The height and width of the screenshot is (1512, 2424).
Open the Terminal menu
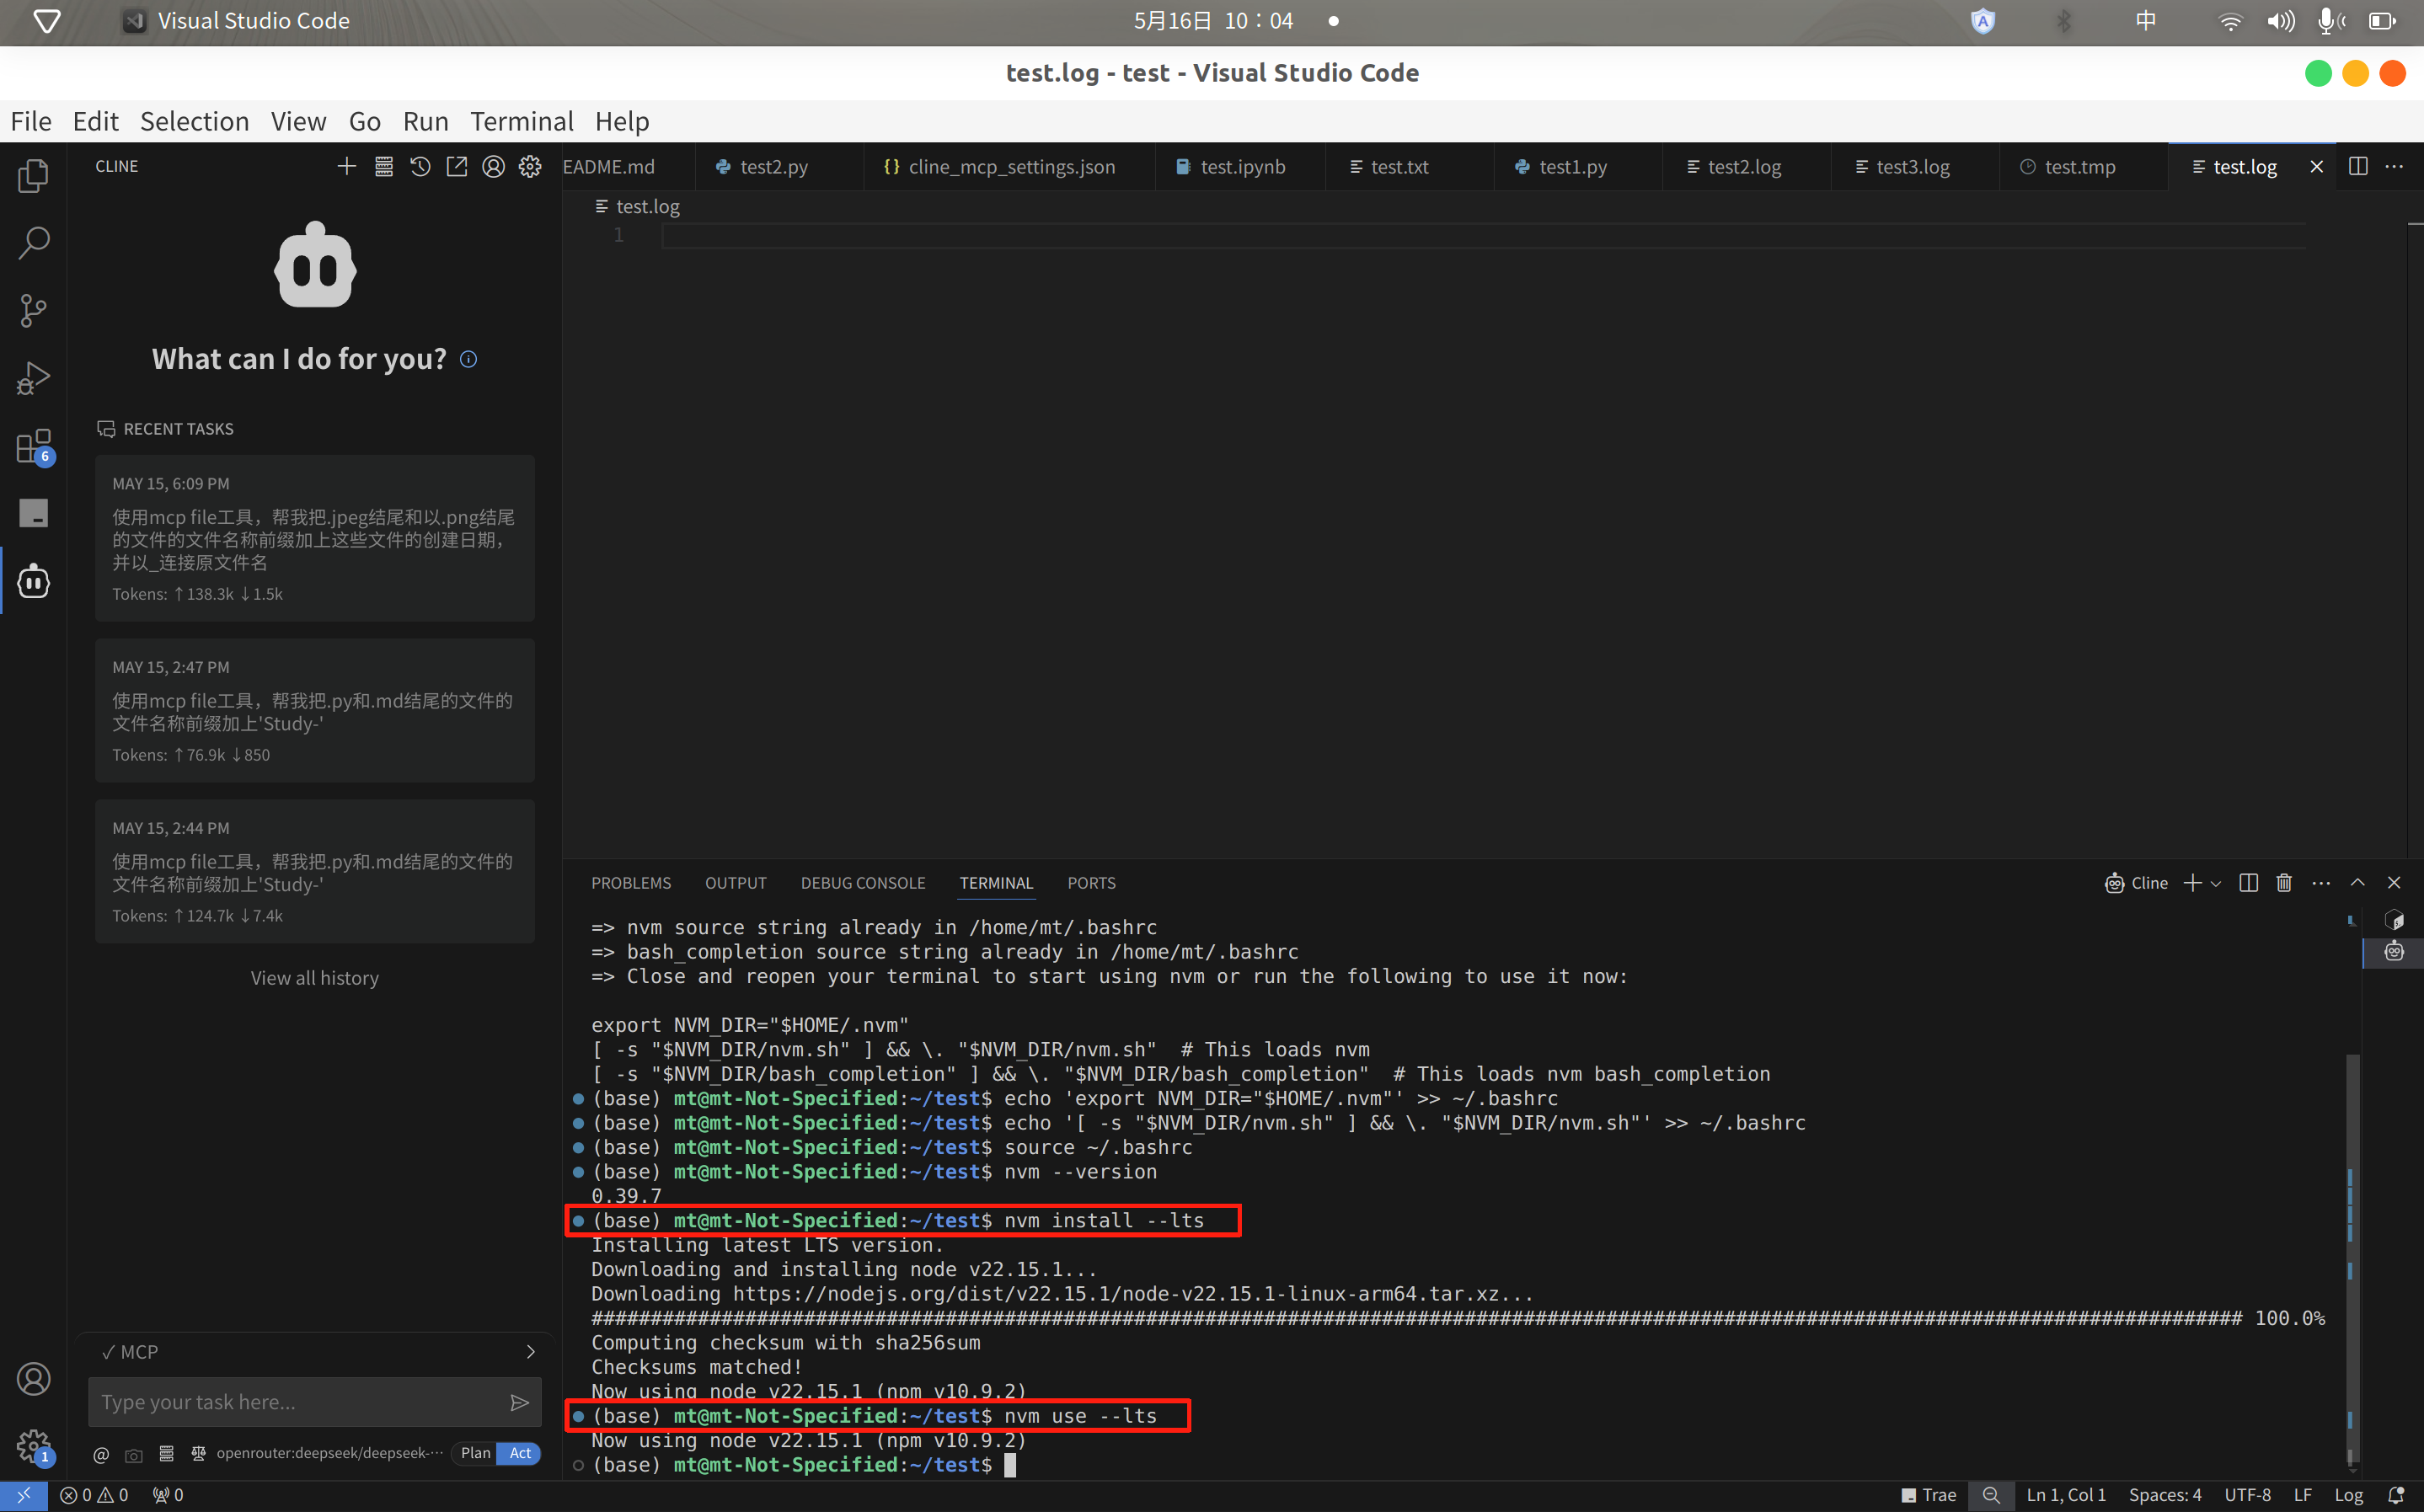tap(521, 121)
